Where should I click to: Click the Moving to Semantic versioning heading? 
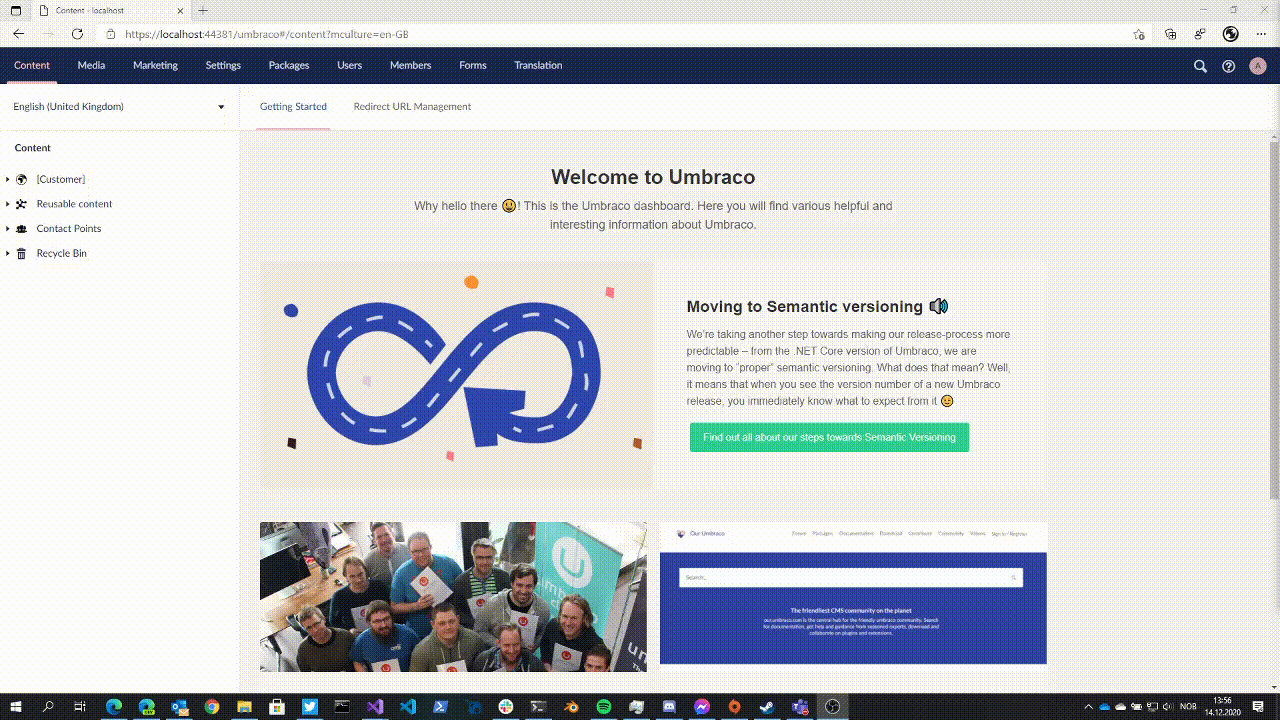(x=805, y=307)
